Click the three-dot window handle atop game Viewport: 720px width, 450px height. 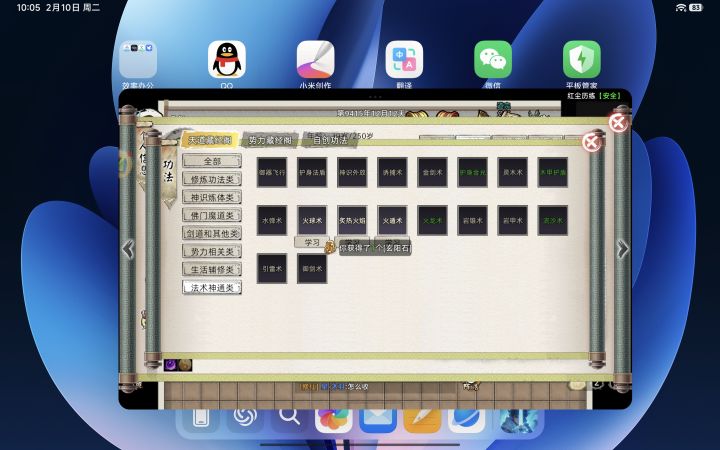[x=375, y=97]
